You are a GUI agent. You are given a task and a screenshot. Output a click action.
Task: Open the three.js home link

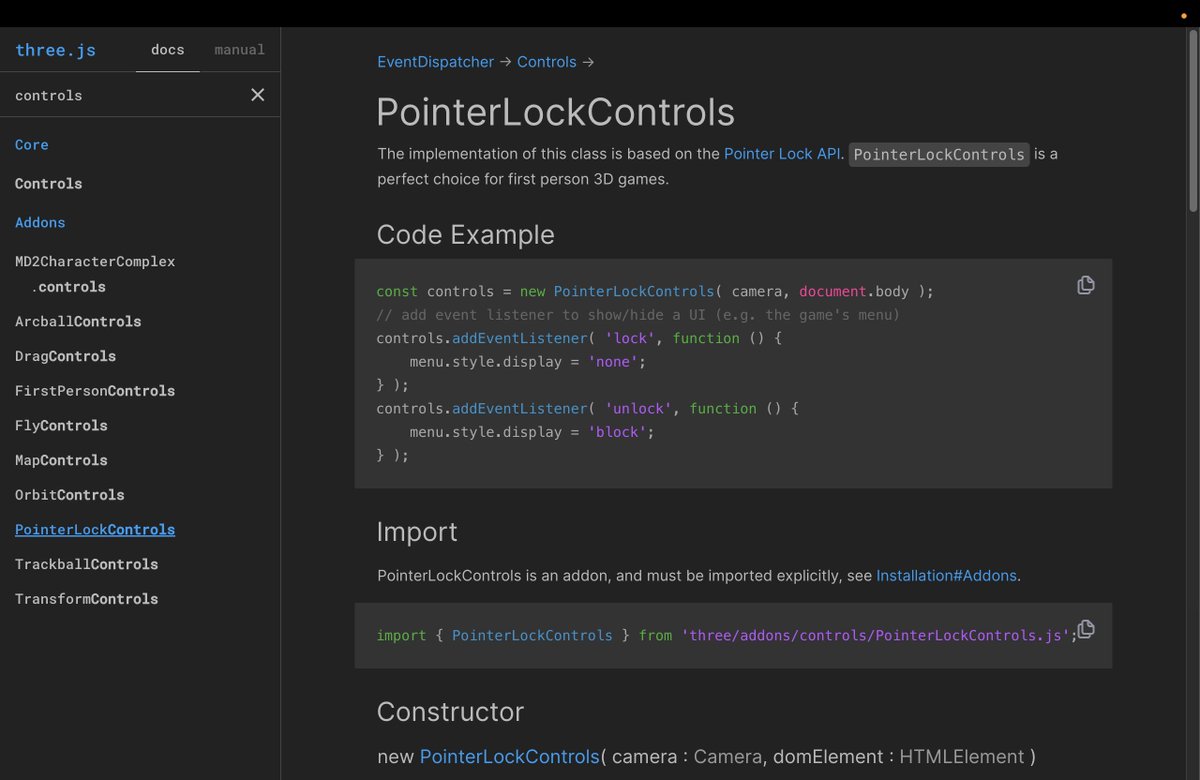[56, 50]
